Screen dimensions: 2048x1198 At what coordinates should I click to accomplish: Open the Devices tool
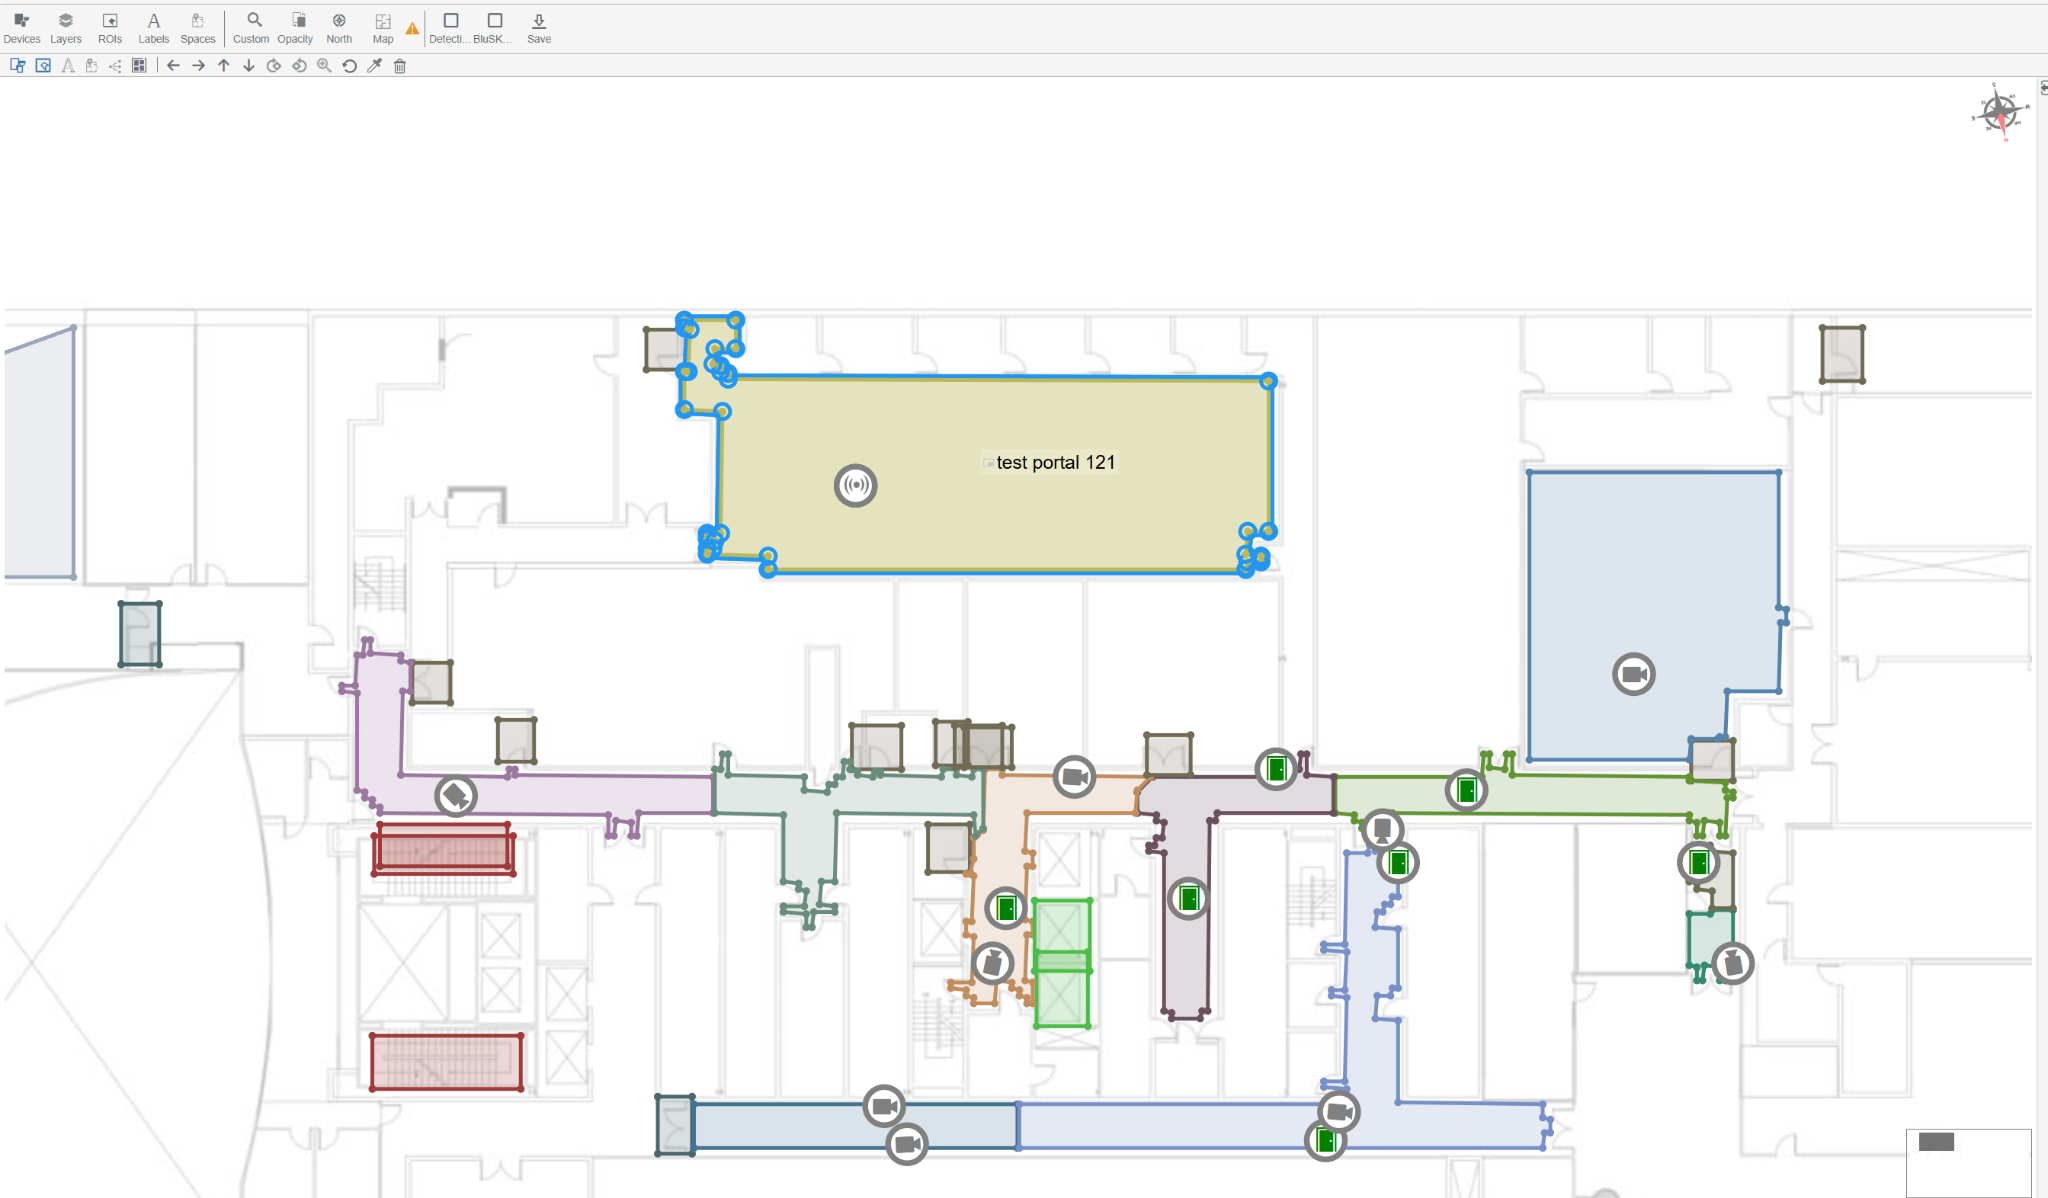click(22, 28)
